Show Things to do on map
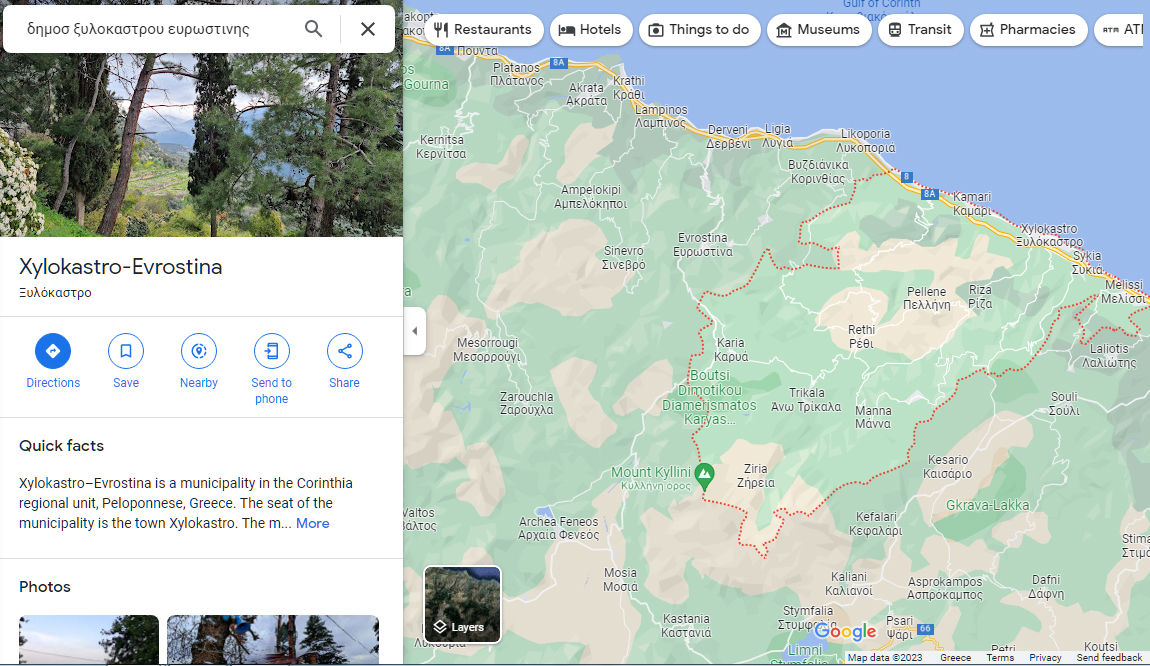This screenshot has height=666, width=1150. click(x=700, y=30)
